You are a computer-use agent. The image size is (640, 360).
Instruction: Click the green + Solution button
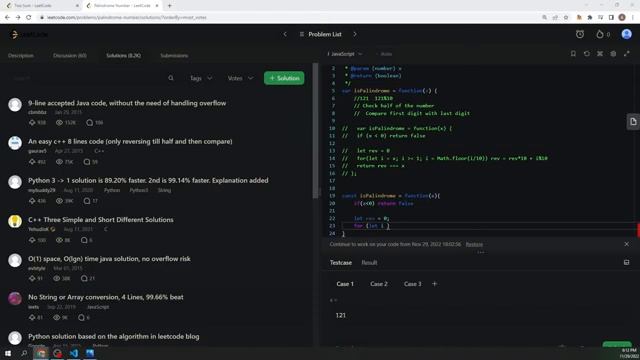[284, 78]
